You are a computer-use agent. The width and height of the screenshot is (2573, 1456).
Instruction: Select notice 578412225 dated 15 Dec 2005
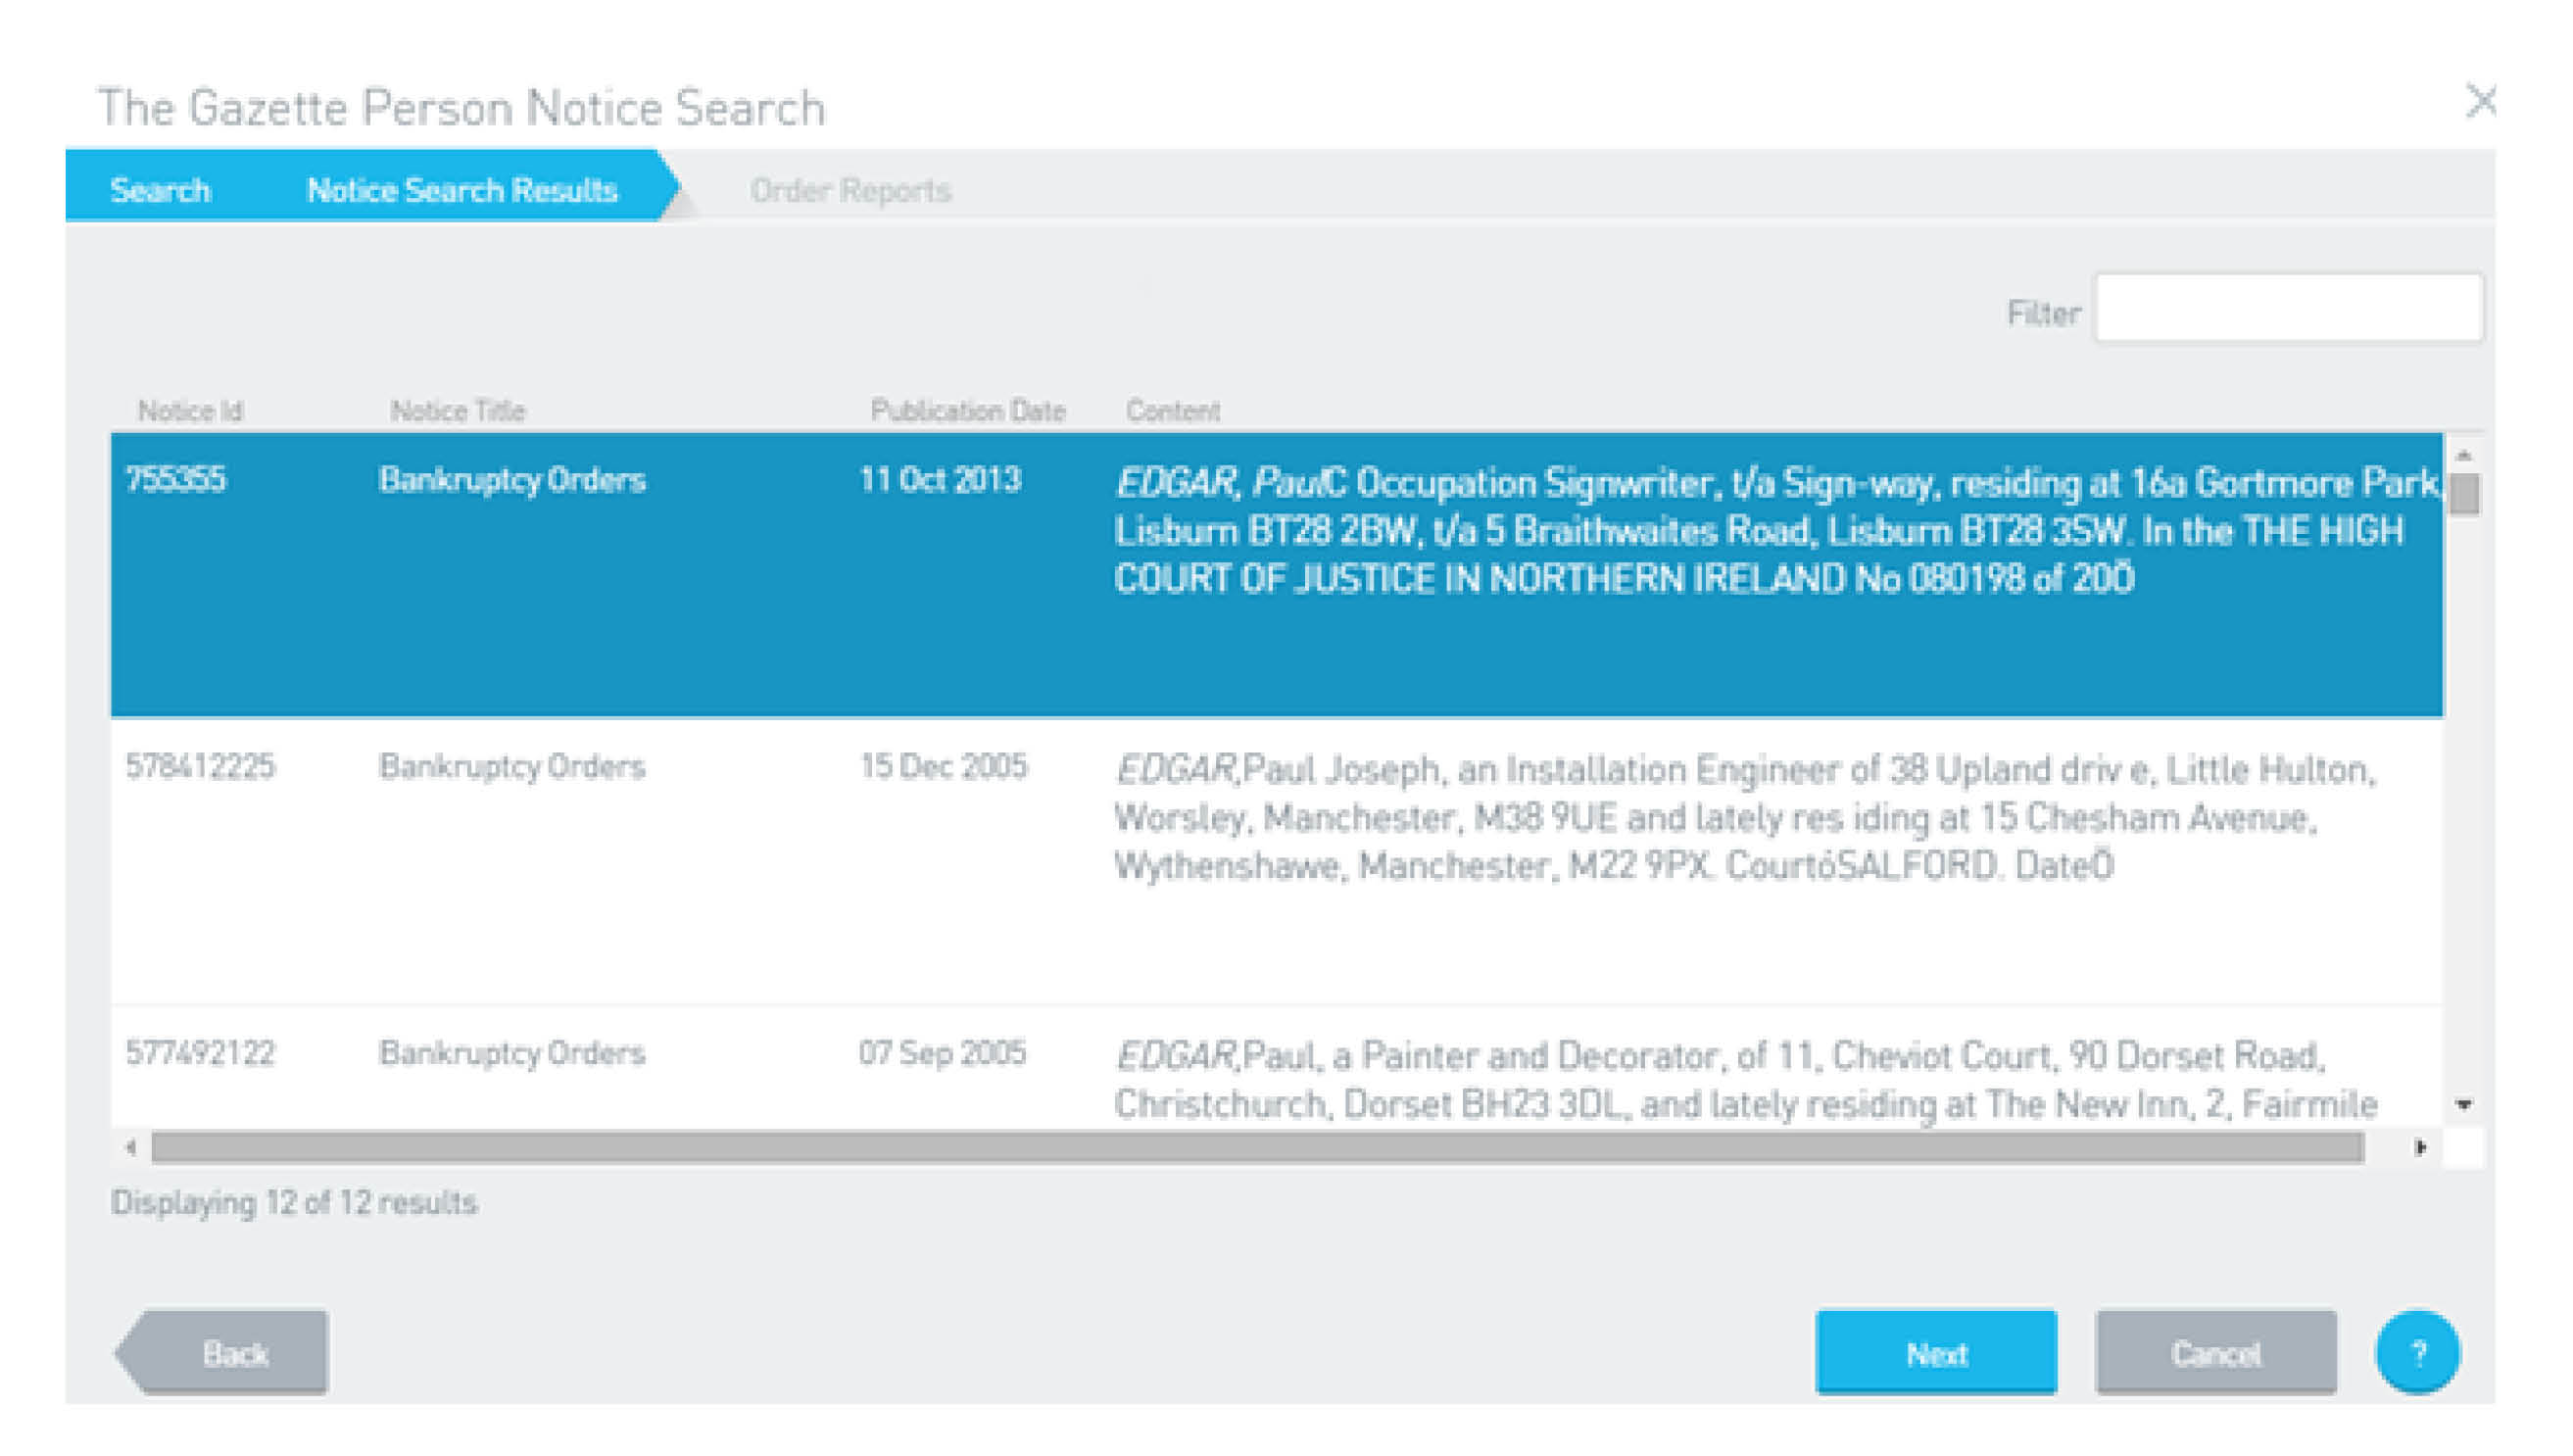pos(1276,861)
